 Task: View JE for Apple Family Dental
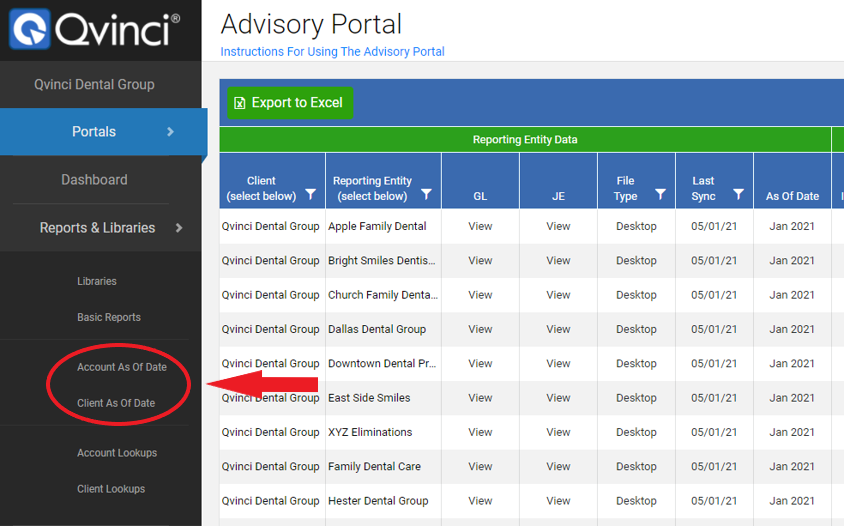point(558,226)
